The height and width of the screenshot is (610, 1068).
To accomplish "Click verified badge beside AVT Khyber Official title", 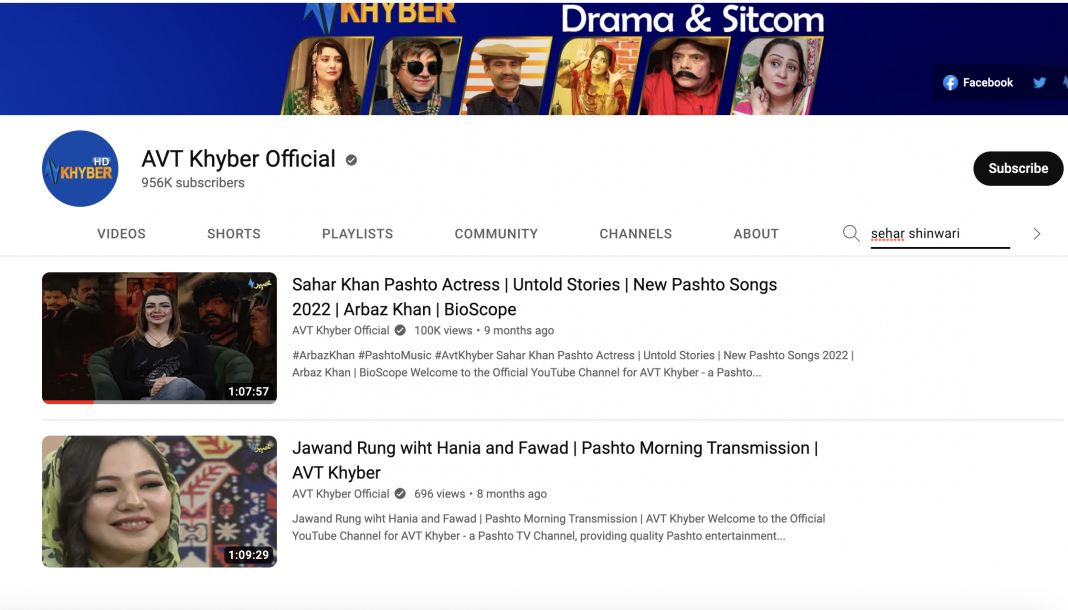I will (x=351, y=160).
